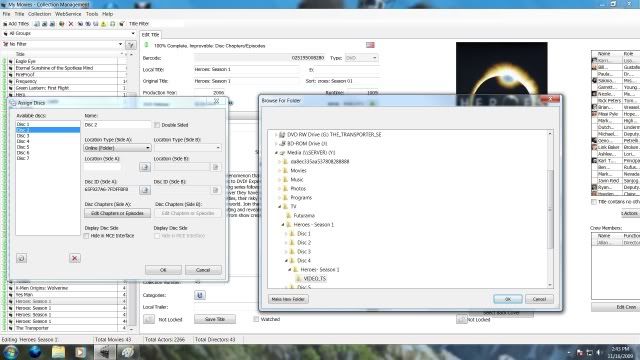Screen dimensions: 640x360
Task: Select the VIDEO_TS folder
Action: pos(315,278)
